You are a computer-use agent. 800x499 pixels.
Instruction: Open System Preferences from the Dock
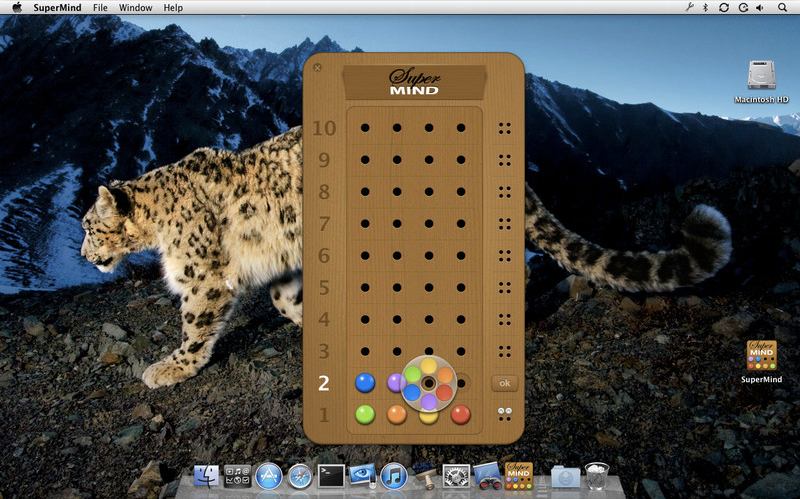pos(456,477)
